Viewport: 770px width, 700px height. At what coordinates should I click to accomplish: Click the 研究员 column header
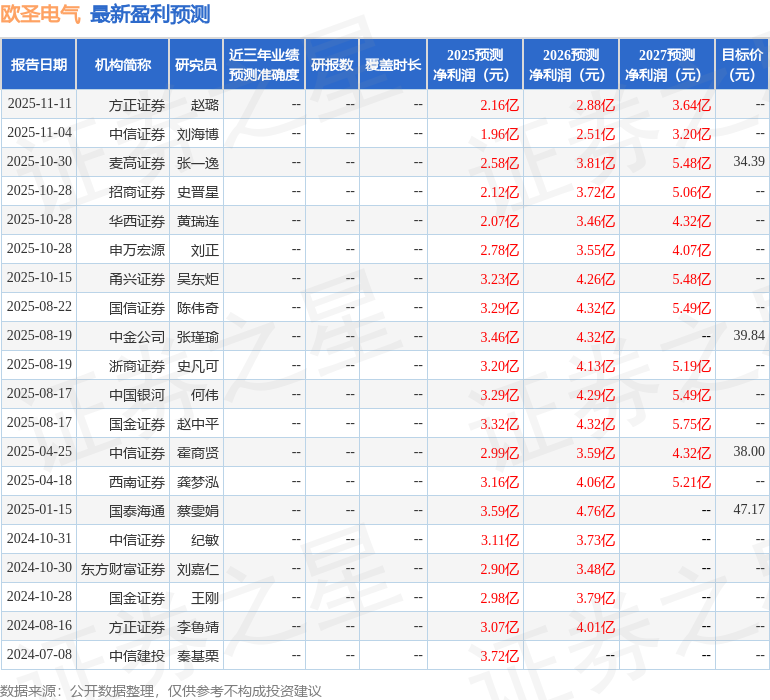click(x=195, y=65)
